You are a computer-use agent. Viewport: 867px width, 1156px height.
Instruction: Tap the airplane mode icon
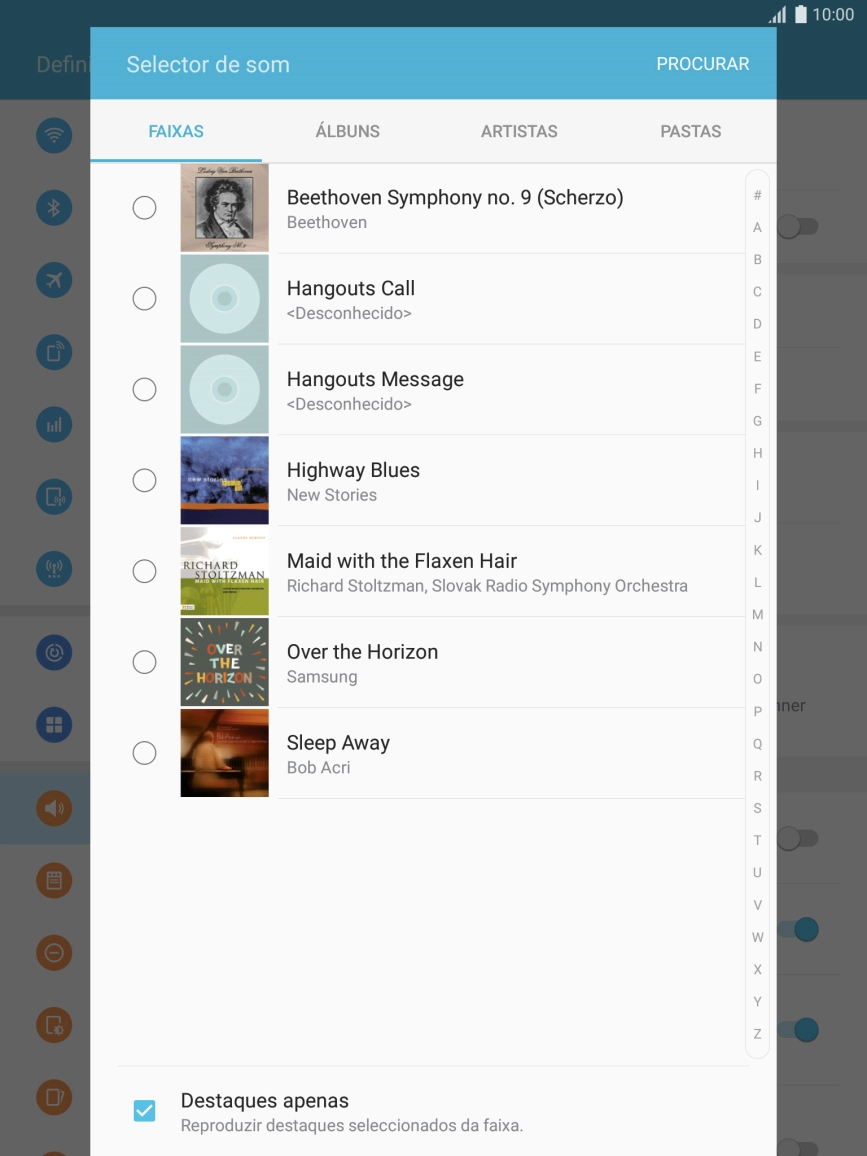pos(54,280)
